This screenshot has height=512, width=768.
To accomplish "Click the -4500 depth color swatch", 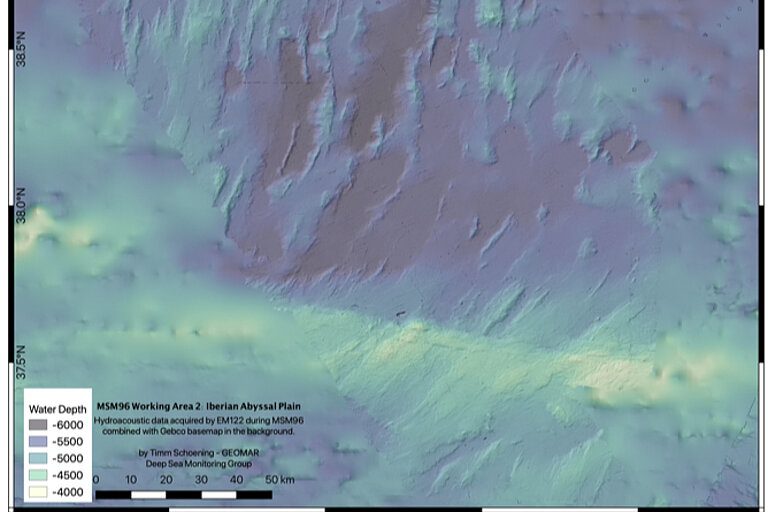I will (x=38, y=475).
